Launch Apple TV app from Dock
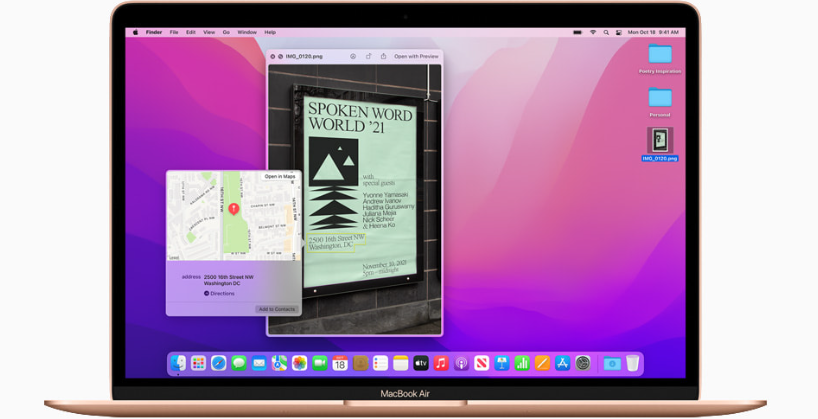The width and height of the screenshot is (818, 419). 421,363
